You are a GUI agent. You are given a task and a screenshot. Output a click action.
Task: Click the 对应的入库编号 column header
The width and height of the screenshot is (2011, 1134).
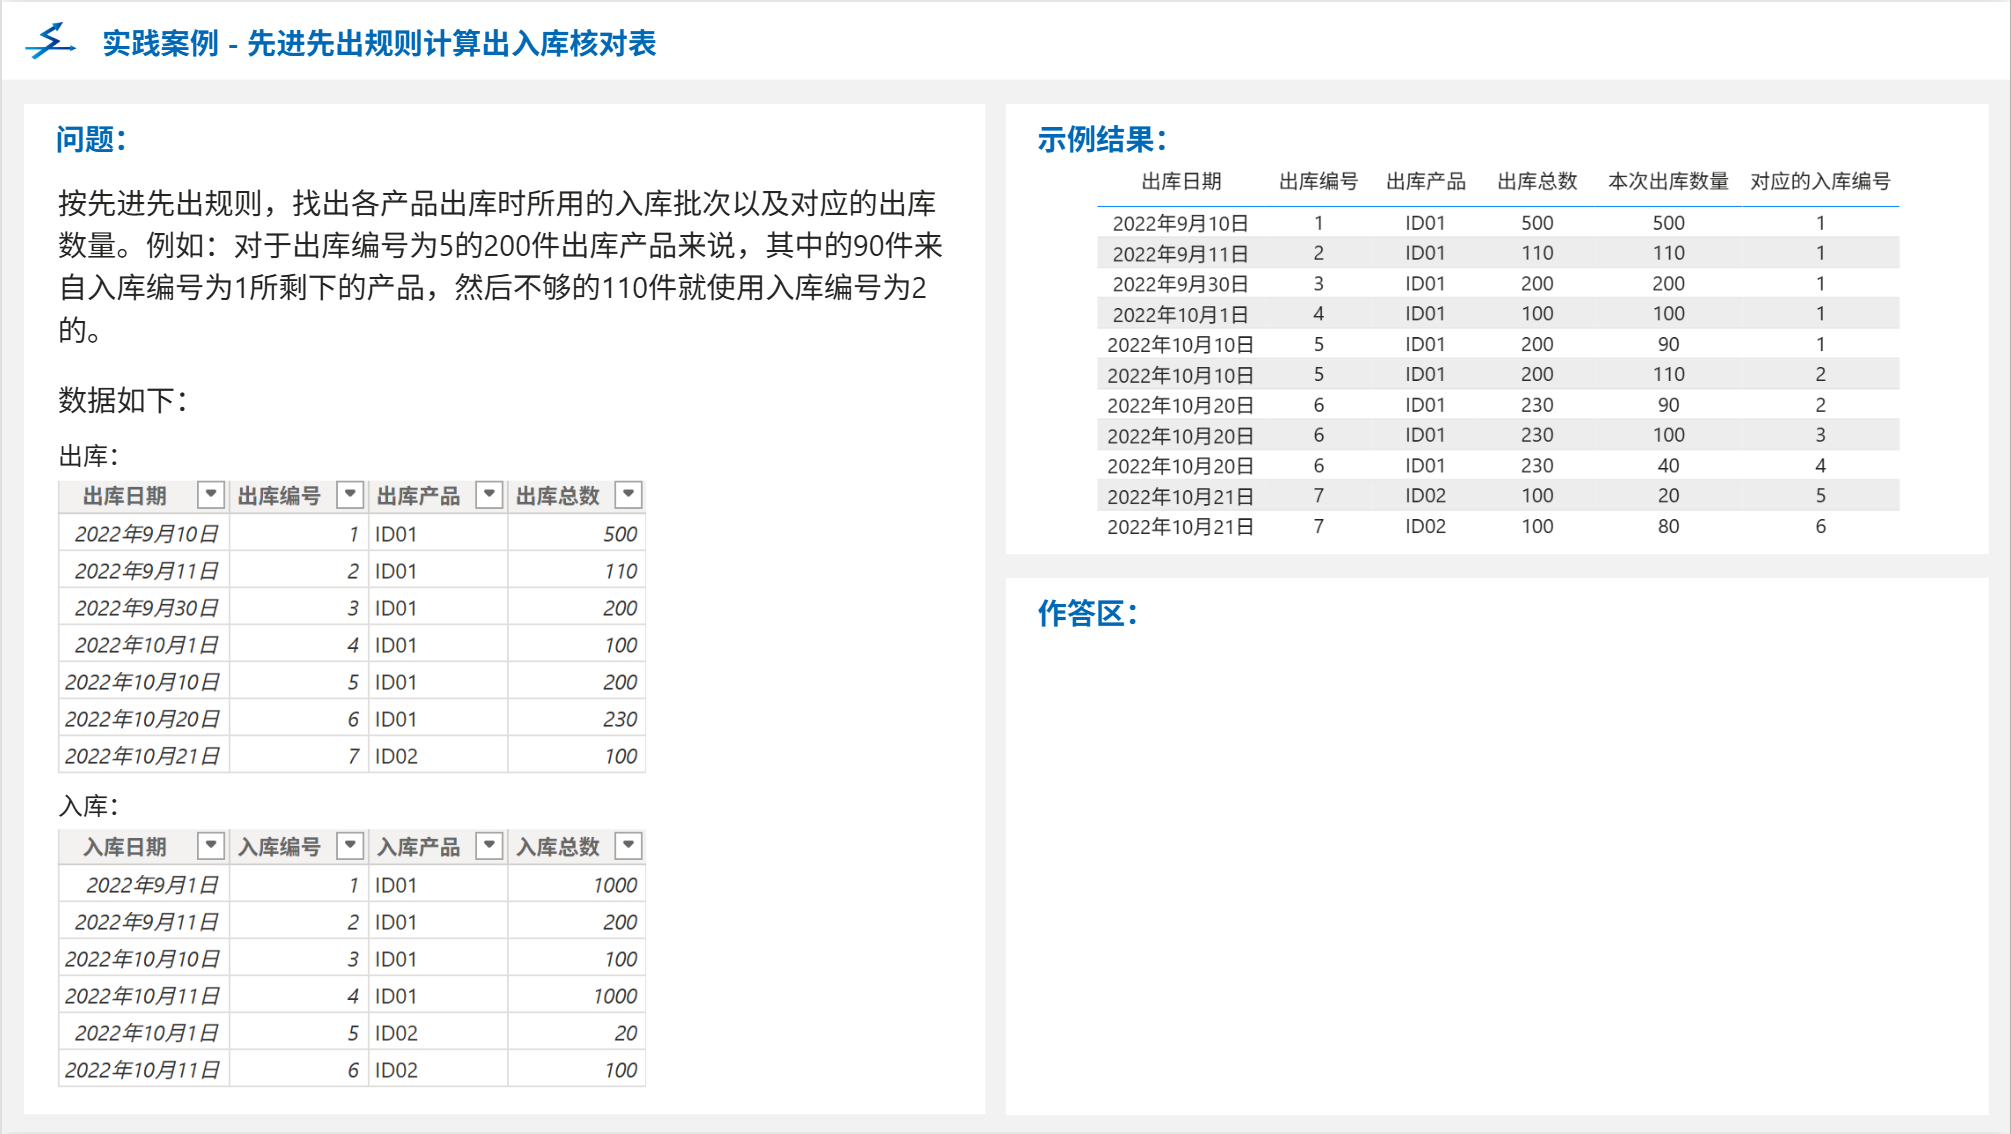coord(1819,181)
